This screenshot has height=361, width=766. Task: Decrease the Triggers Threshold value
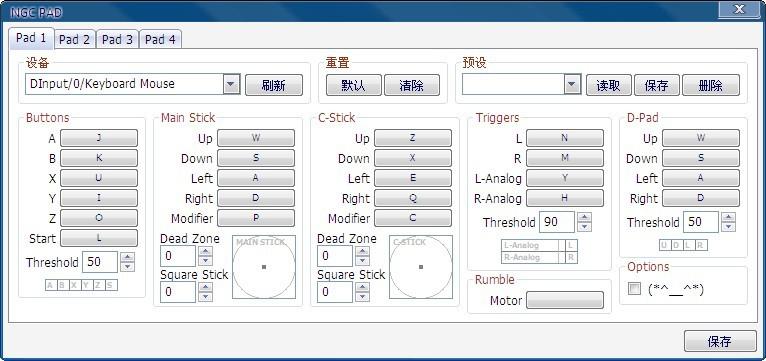pos(584,227)
